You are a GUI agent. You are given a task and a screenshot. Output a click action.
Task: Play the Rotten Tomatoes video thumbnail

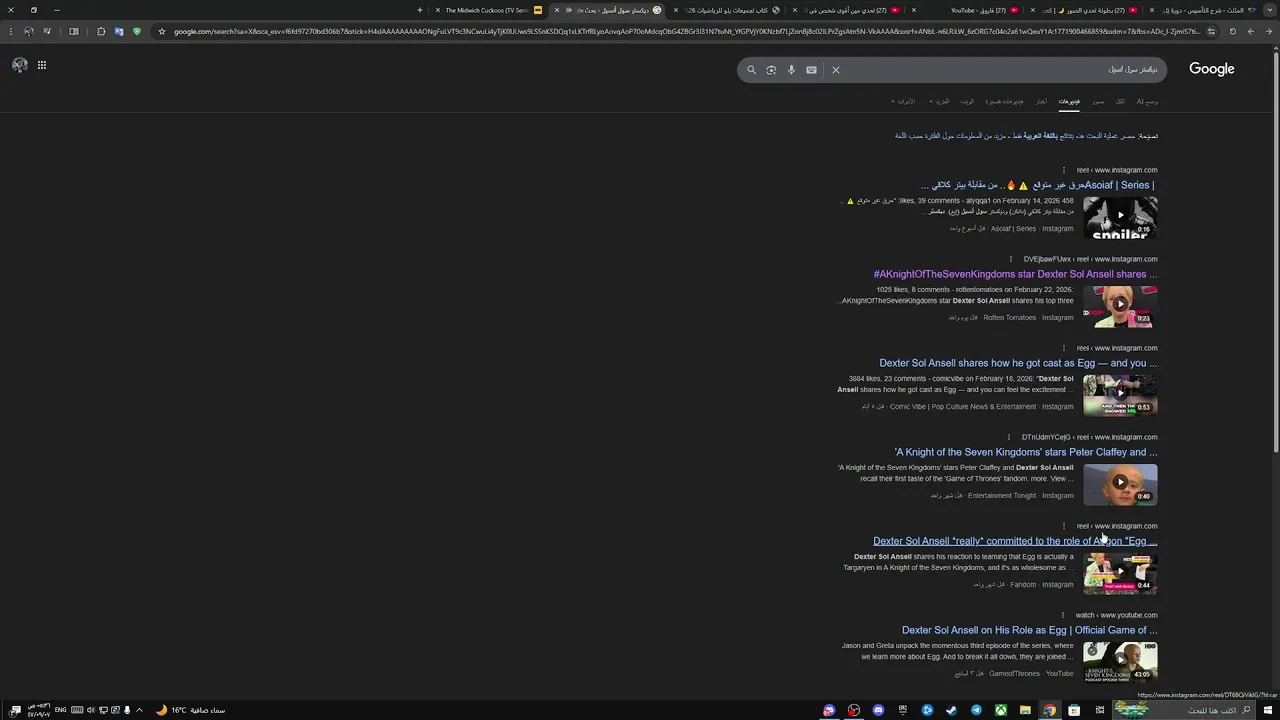pyautogui.click(x=1120, y=305)
